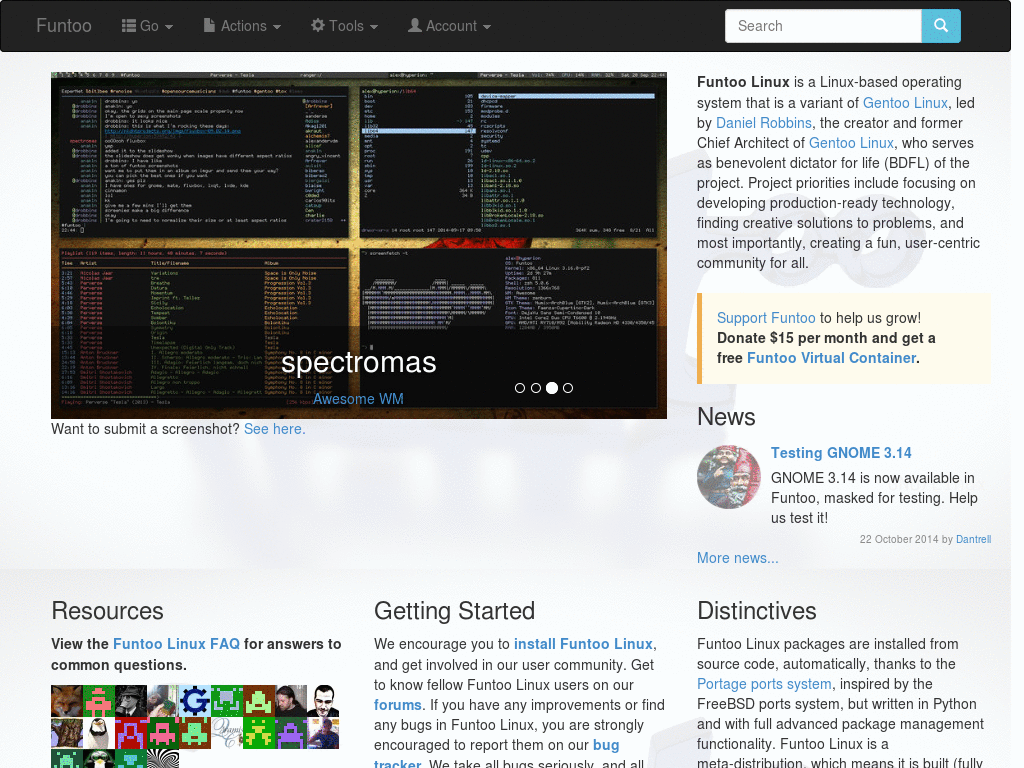Open the fox avatar in Resources
The width and height of the screenshot is (1024, 768).
click(x=67, y=700)
